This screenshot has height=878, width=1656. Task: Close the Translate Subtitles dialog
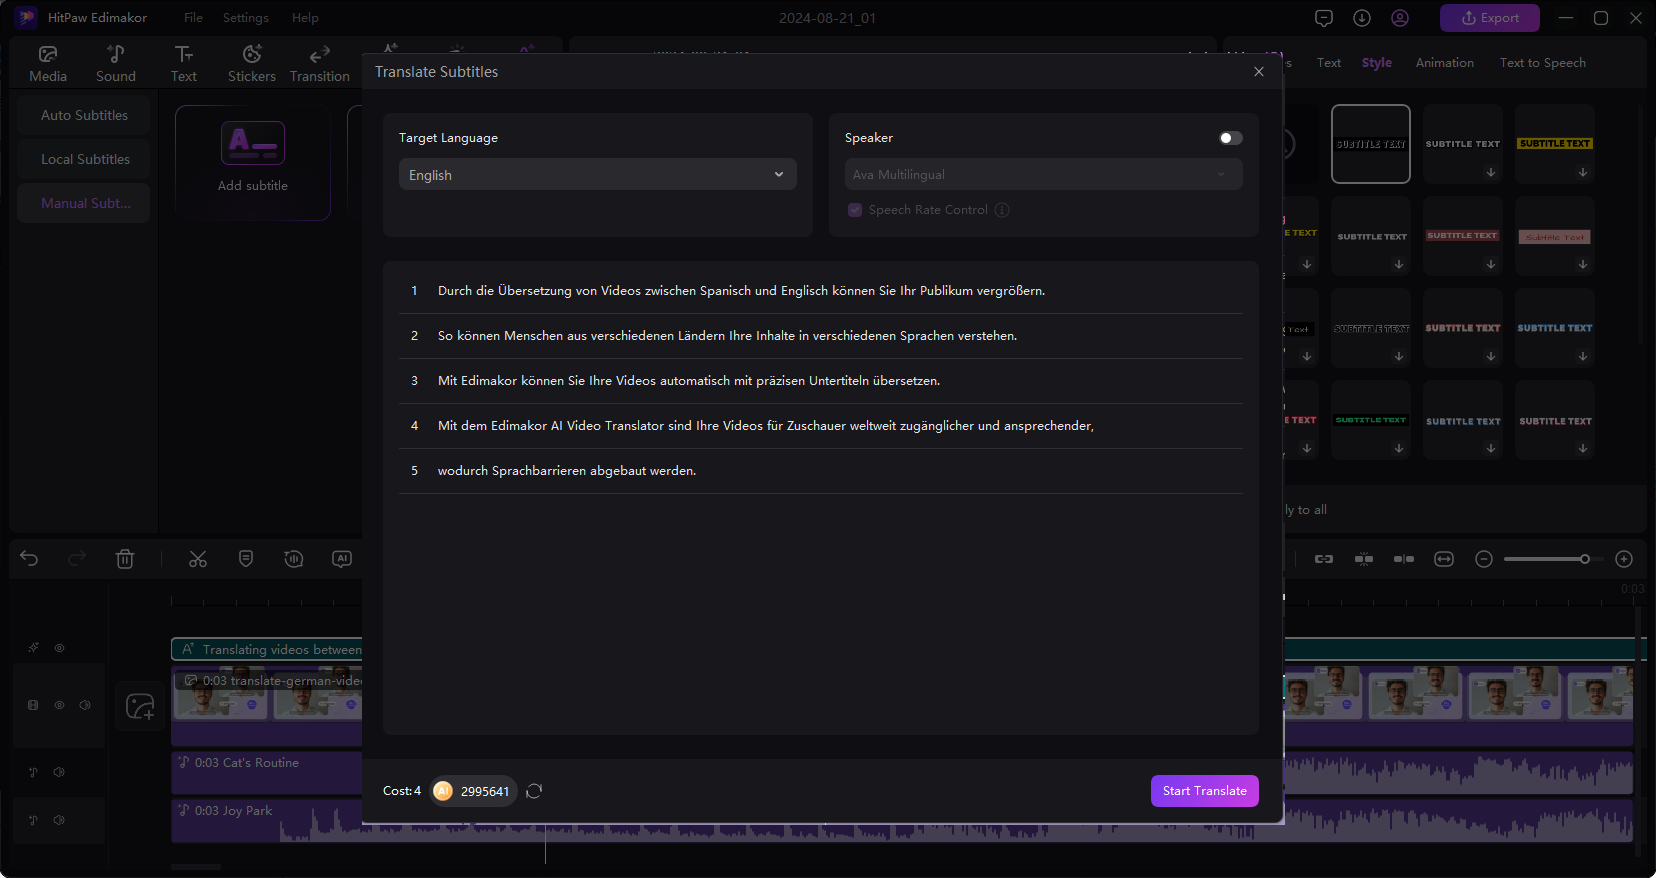1259,72
